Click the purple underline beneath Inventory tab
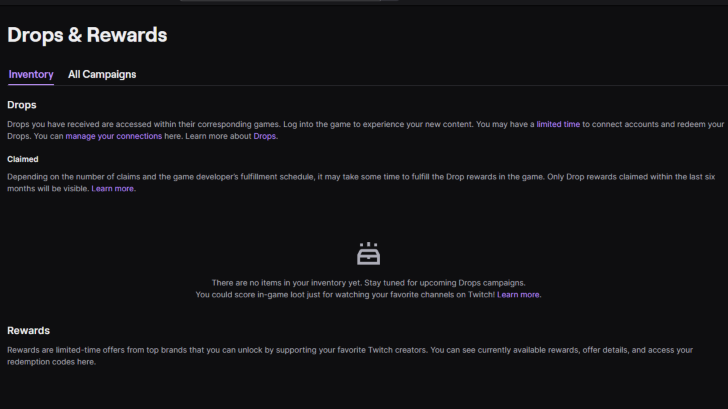Viewport: 728px width, 409px height. click(x=31, y=85)
